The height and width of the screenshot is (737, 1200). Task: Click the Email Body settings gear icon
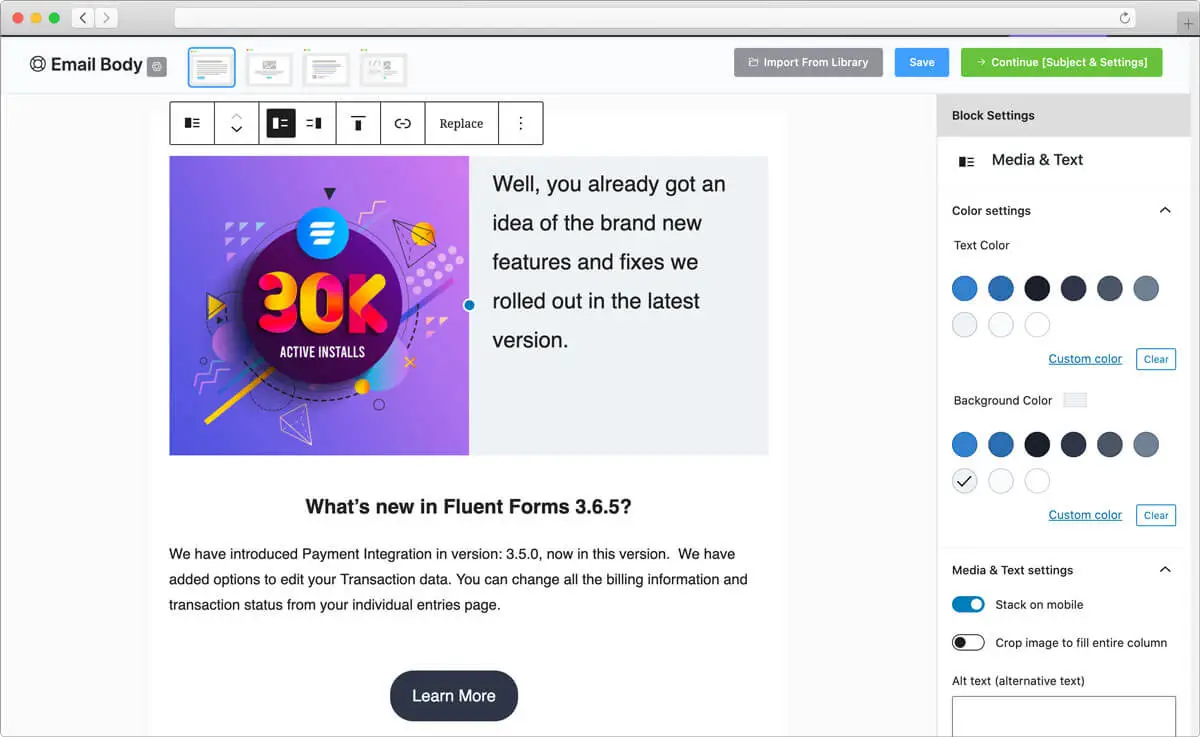click(156, 64)
